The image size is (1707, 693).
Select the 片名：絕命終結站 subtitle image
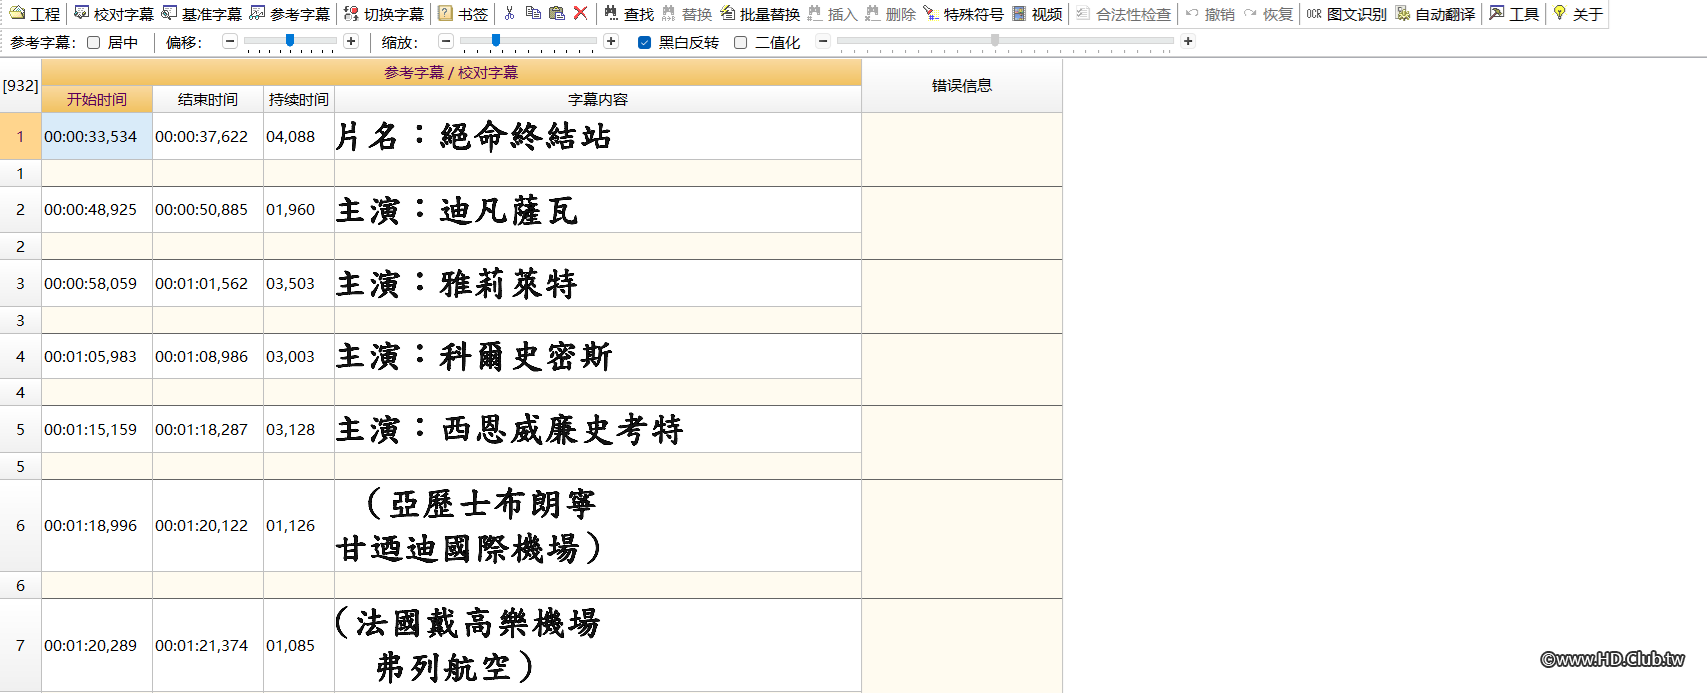coord(473,136)
